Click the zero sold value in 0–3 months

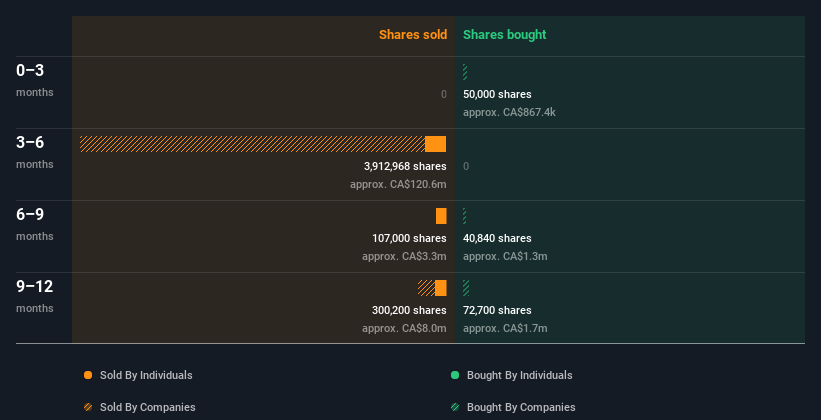[x=444, y=94]
